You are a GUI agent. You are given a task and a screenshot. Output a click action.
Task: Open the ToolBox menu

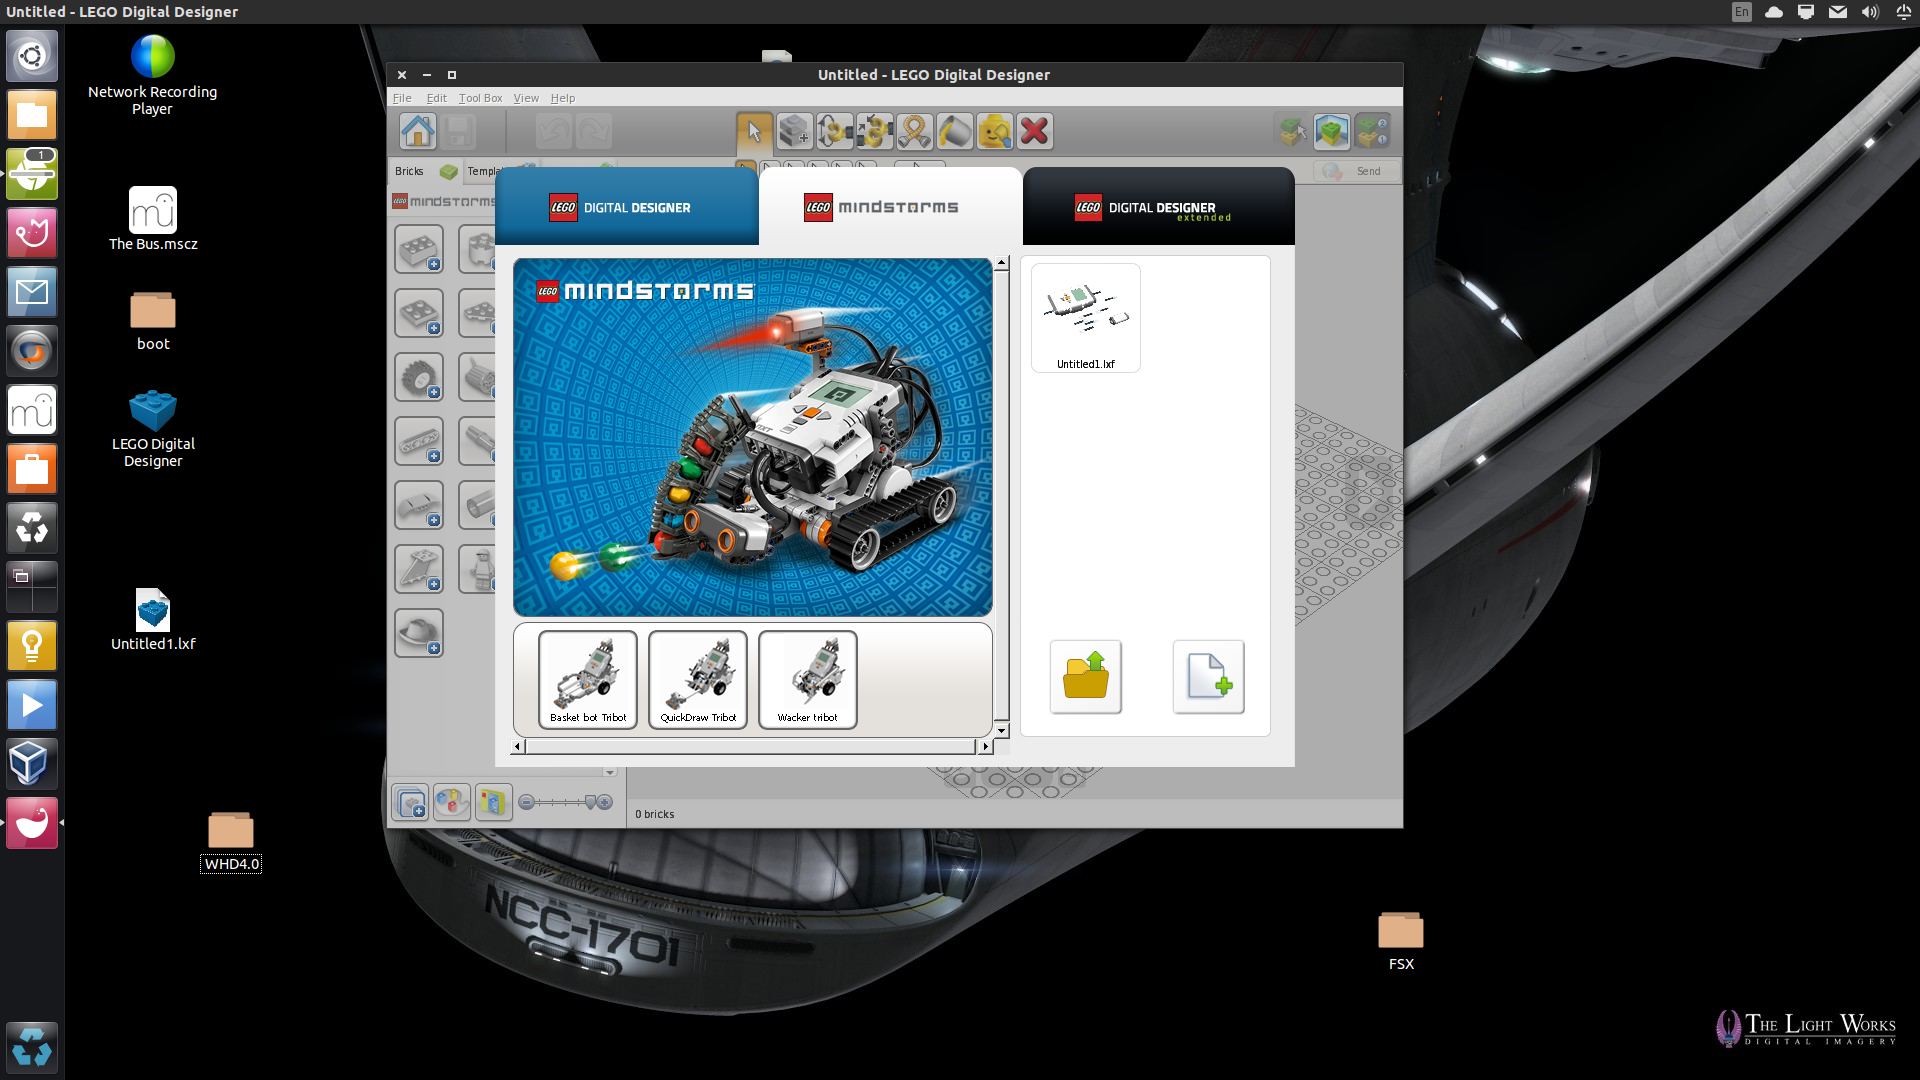click(481, 98)
